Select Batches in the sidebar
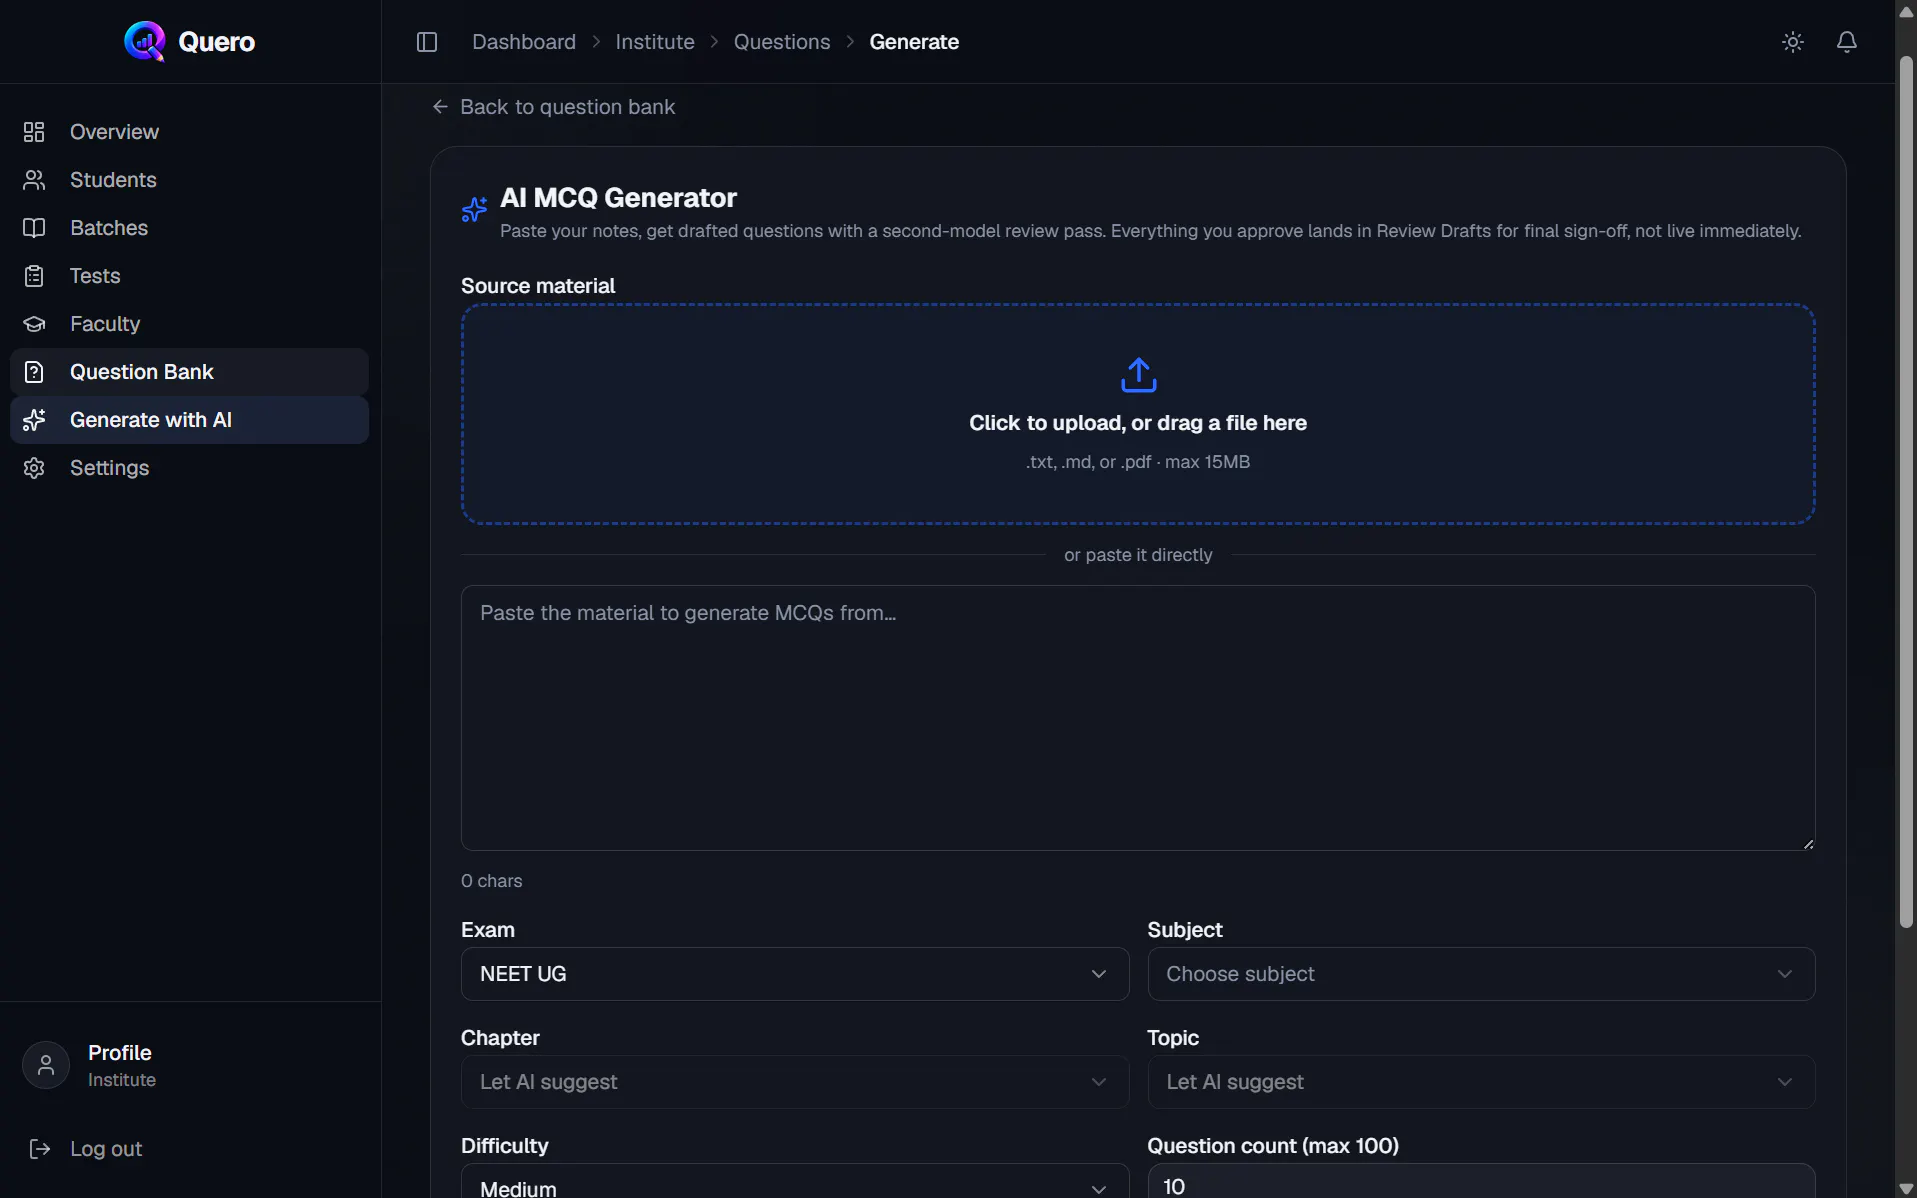The image size is (1917, 1198). click(189, 228)
